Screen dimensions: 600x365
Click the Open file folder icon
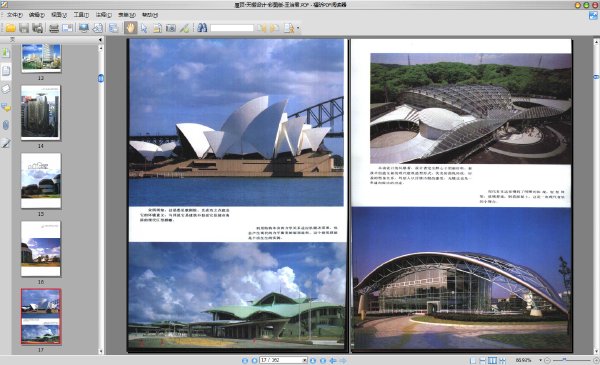(x=10, y=28)
